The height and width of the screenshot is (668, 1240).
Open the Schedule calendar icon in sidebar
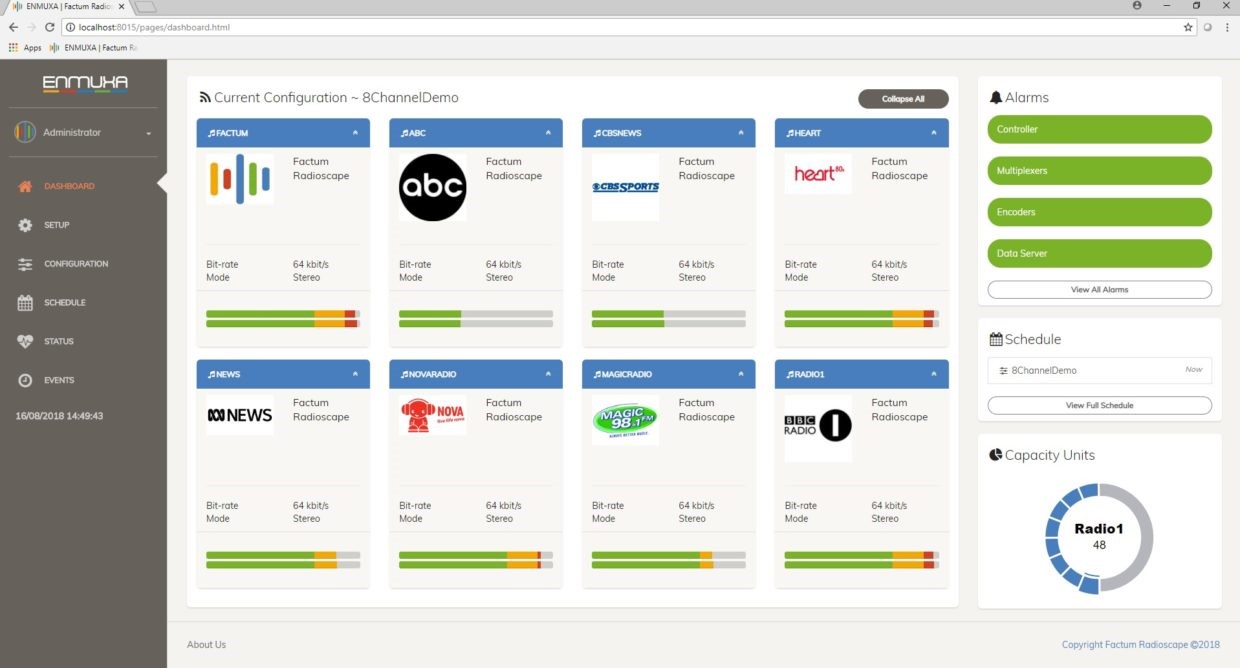(x=25, y=302)
